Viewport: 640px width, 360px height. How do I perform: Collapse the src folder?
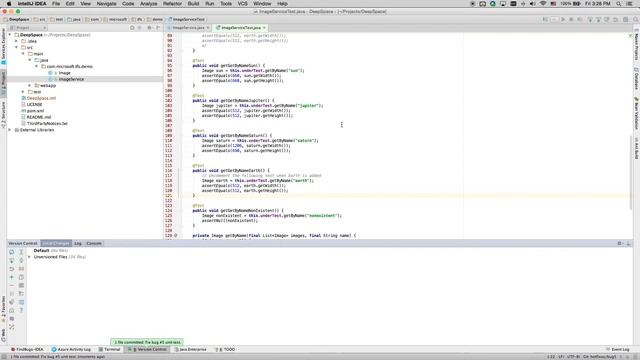(17, 48)
